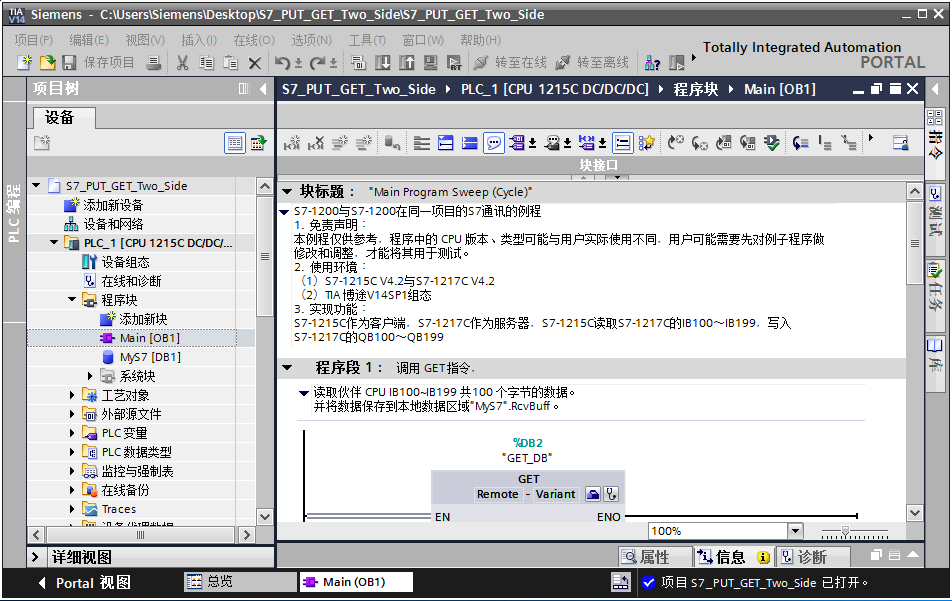Select 添加新块 in program blocks

pyautogui.click(x=134, y=319)
